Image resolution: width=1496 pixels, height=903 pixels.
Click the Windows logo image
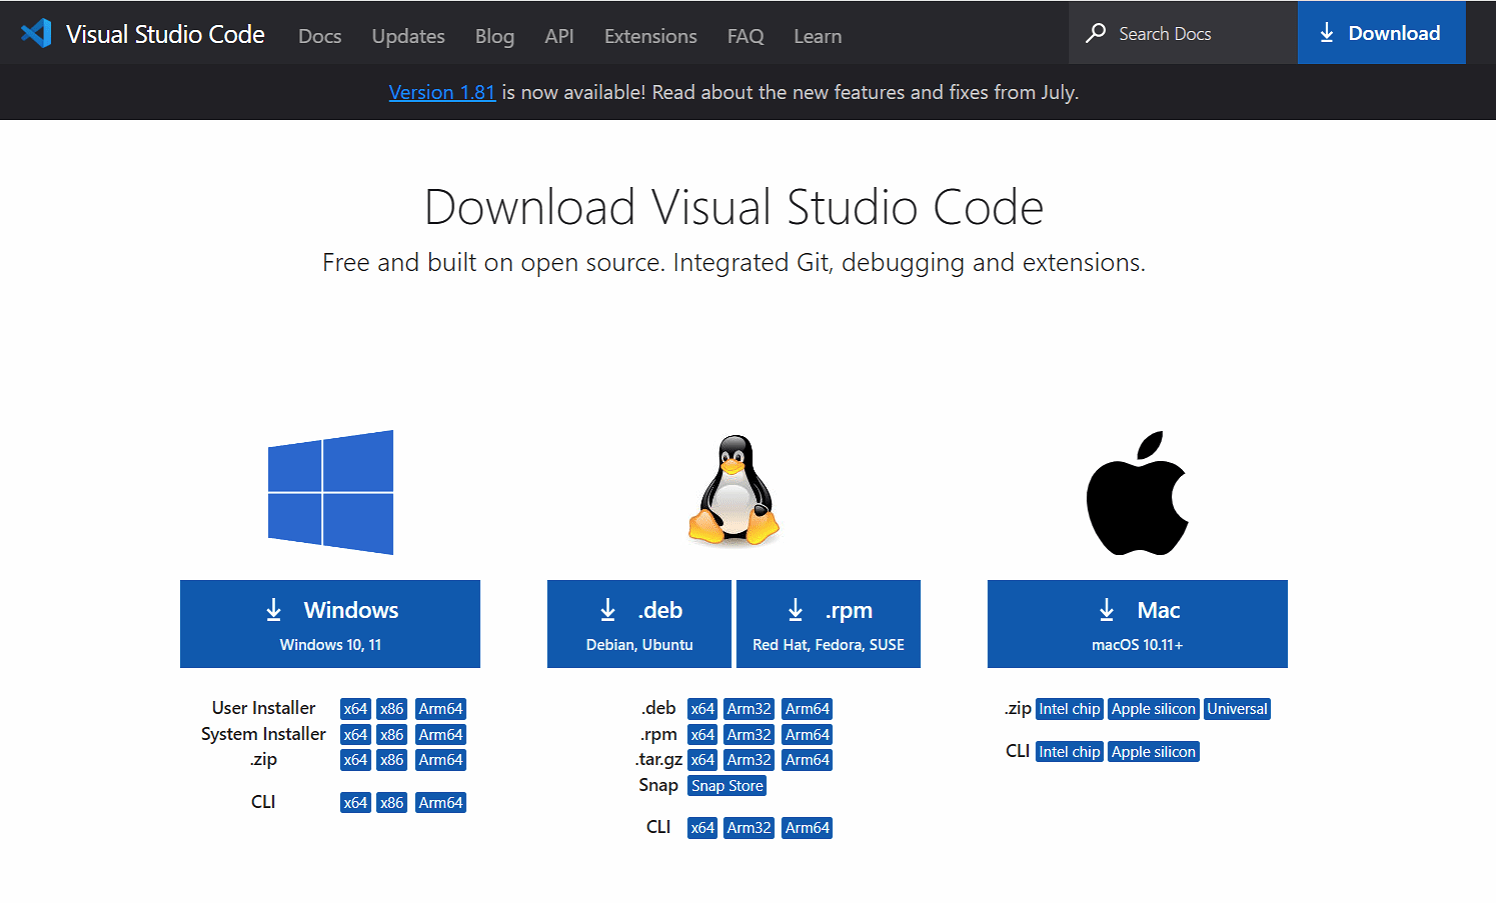pyautogui.click(x=330, y=492)
